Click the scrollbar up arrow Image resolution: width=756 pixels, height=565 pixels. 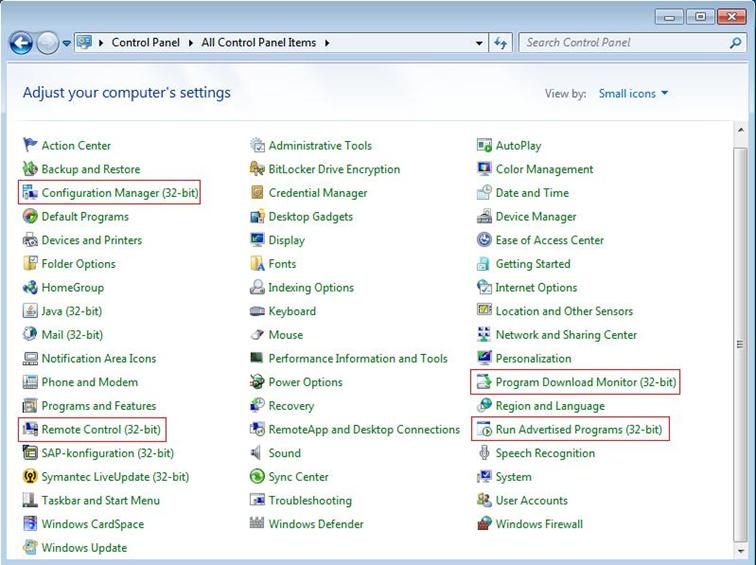pos(740,131)
